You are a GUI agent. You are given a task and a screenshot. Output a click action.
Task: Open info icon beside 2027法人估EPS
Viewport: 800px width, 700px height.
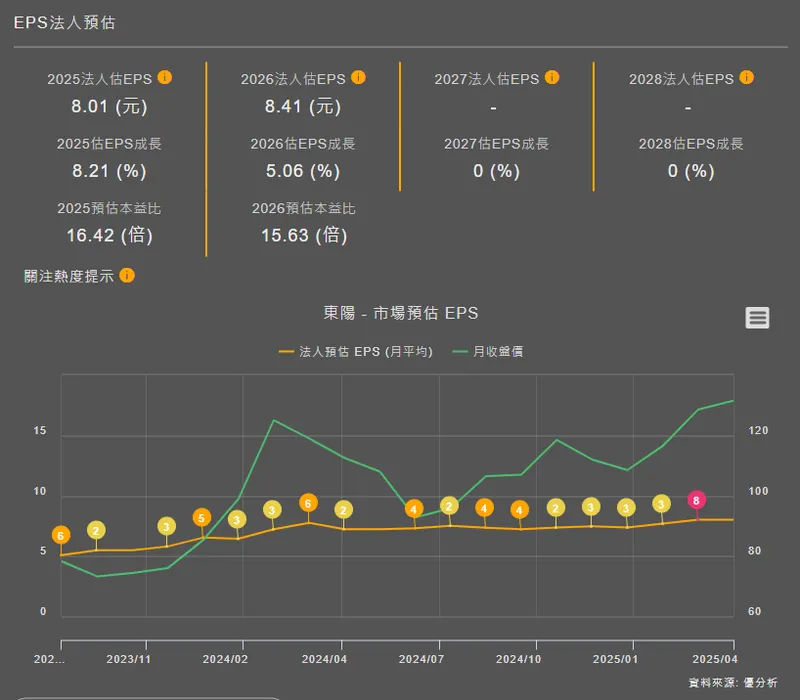552,78
